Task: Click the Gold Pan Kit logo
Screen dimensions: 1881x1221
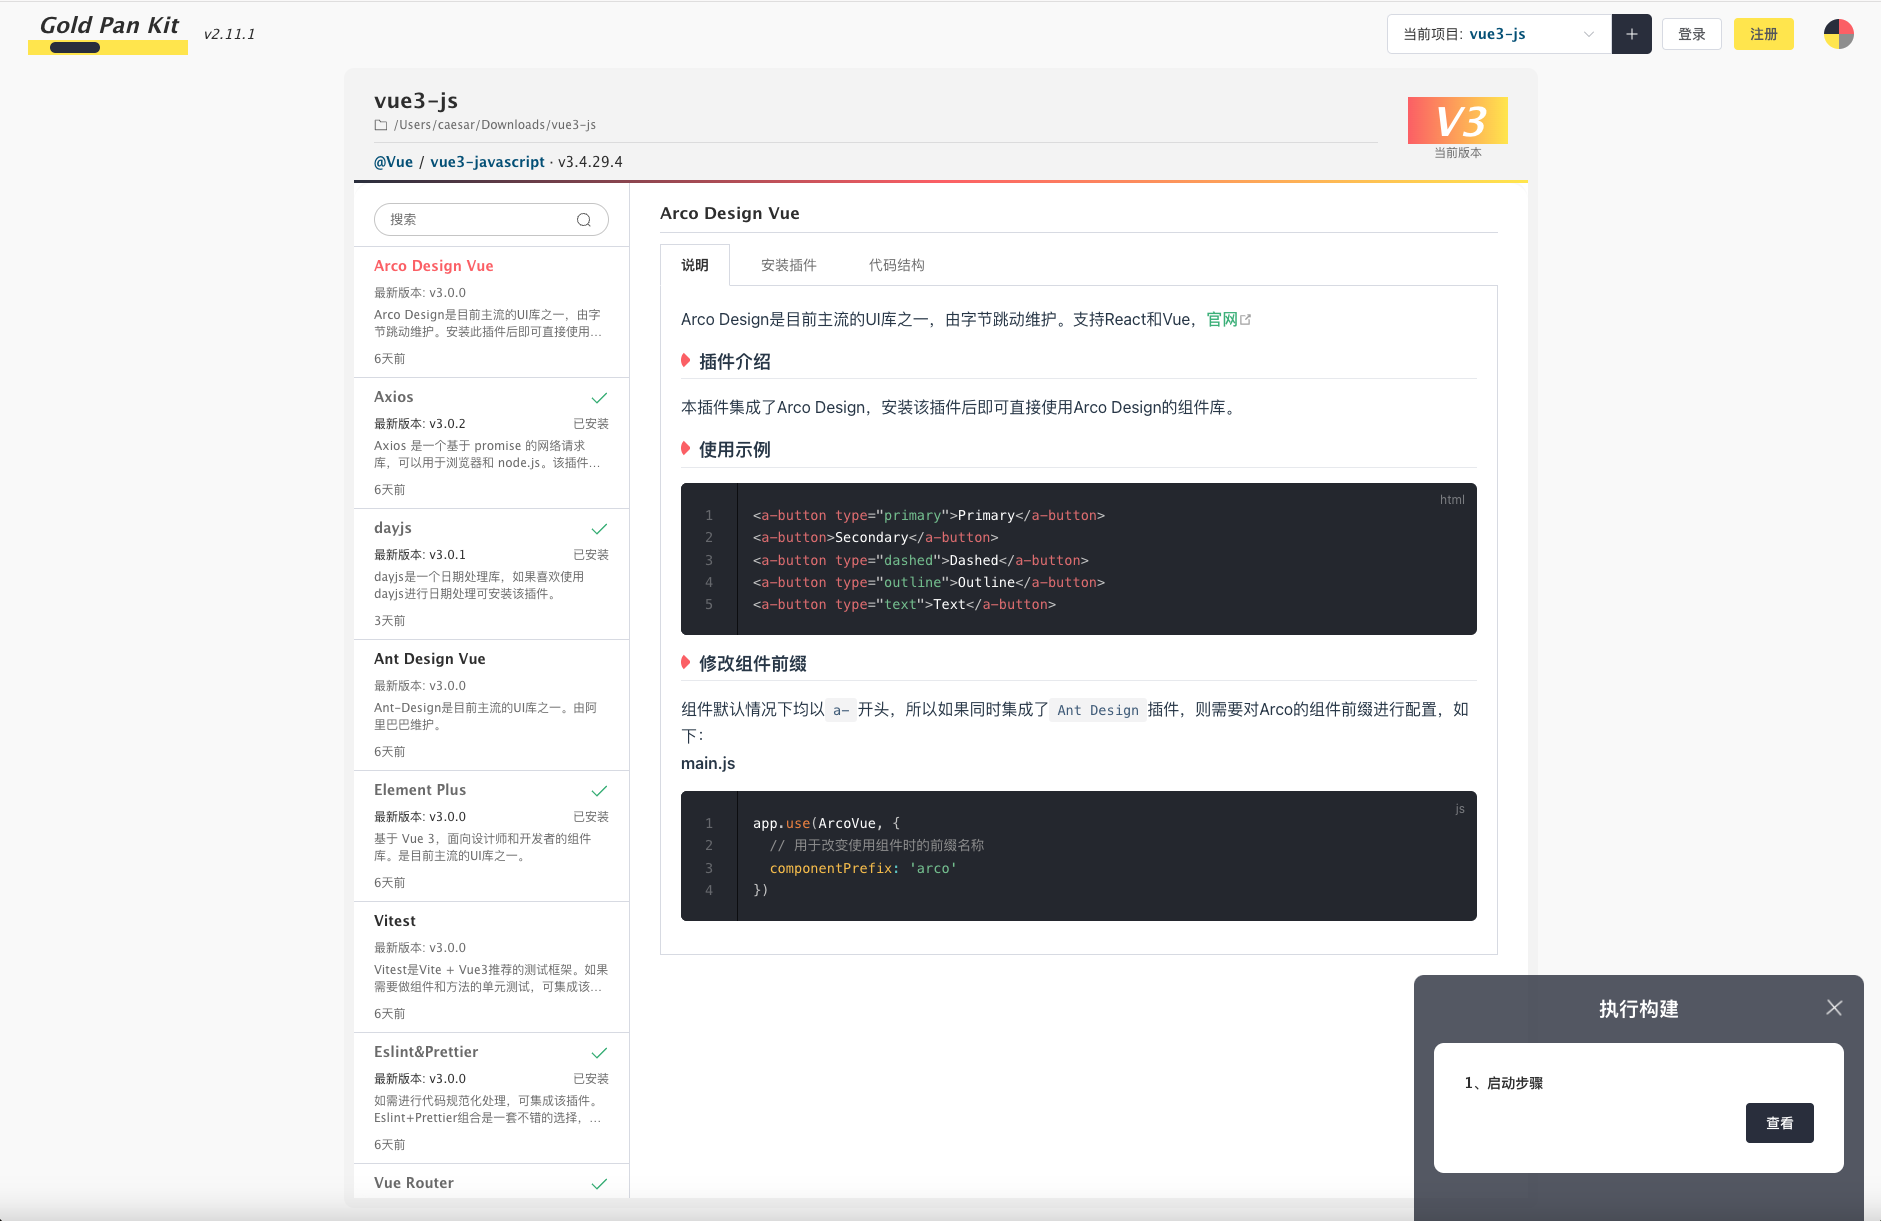Action: click(108, 34)
